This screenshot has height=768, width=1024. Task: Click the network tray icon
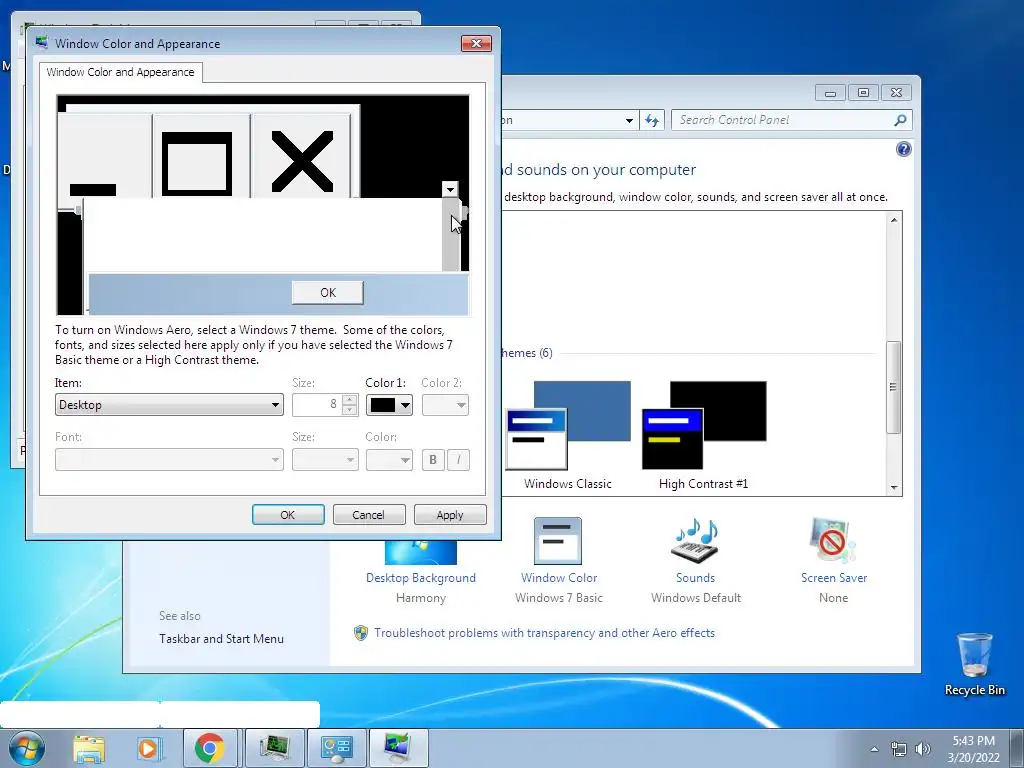pyautogui.click(x=899, y=749)
